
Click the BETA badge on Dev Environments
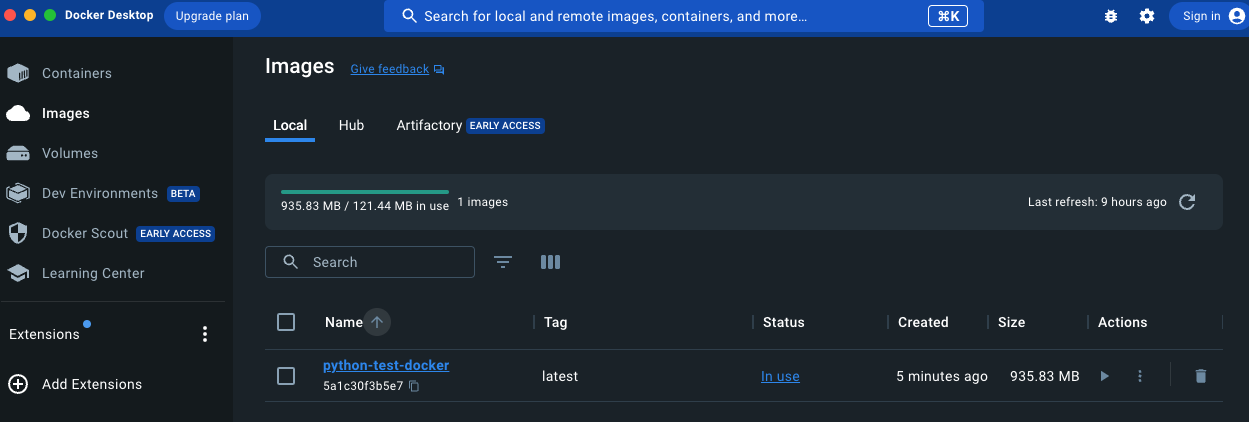click(183, 193)
